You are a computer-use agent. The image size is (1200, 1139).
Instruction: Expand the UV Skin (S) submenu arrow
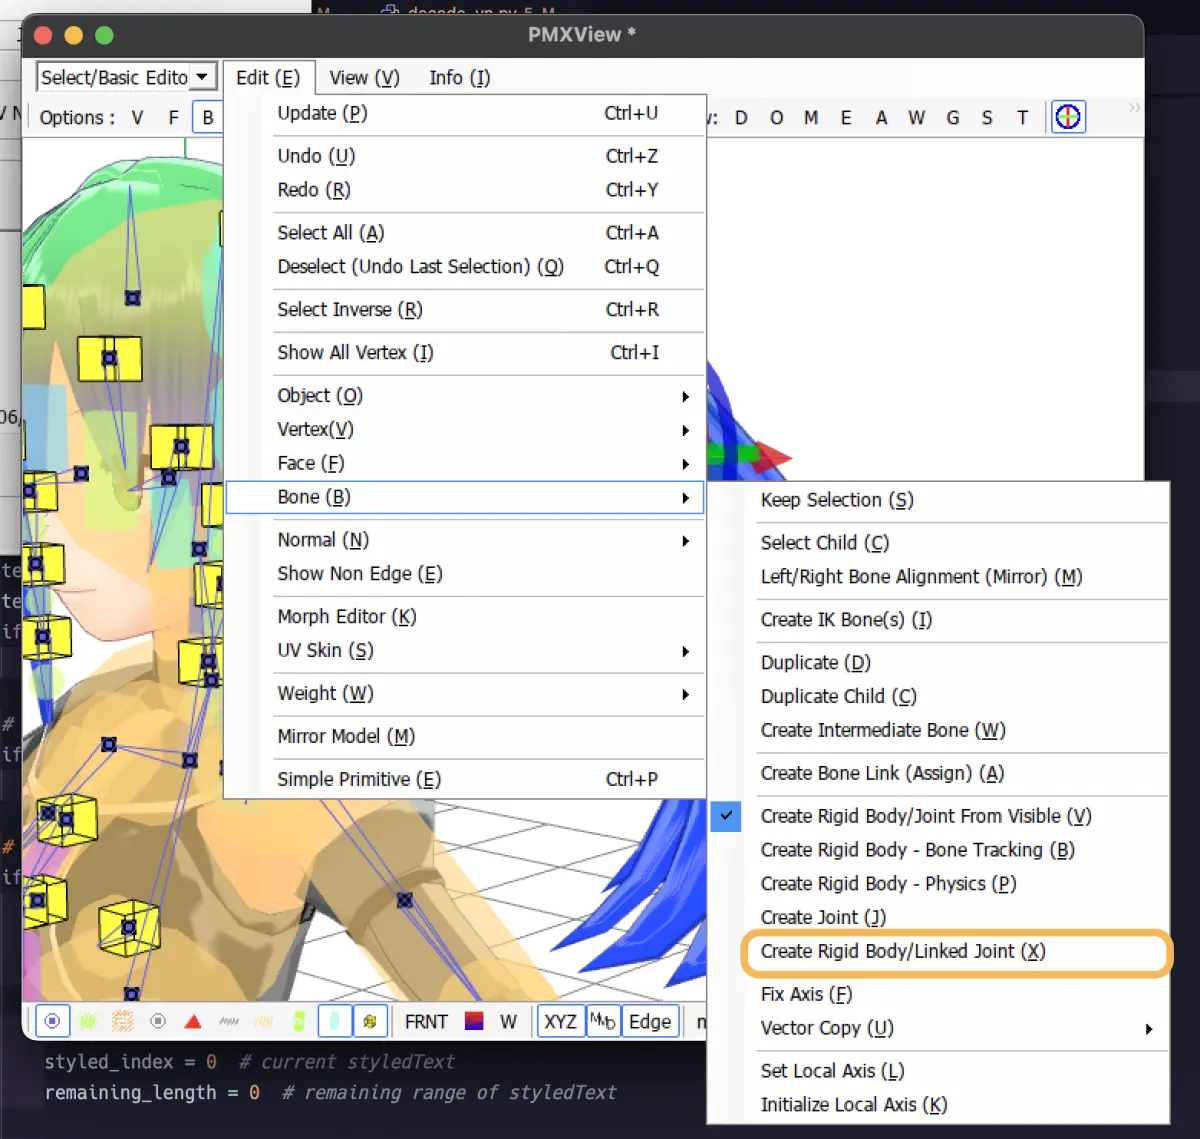pyautogui.click(x=686, y=651)
